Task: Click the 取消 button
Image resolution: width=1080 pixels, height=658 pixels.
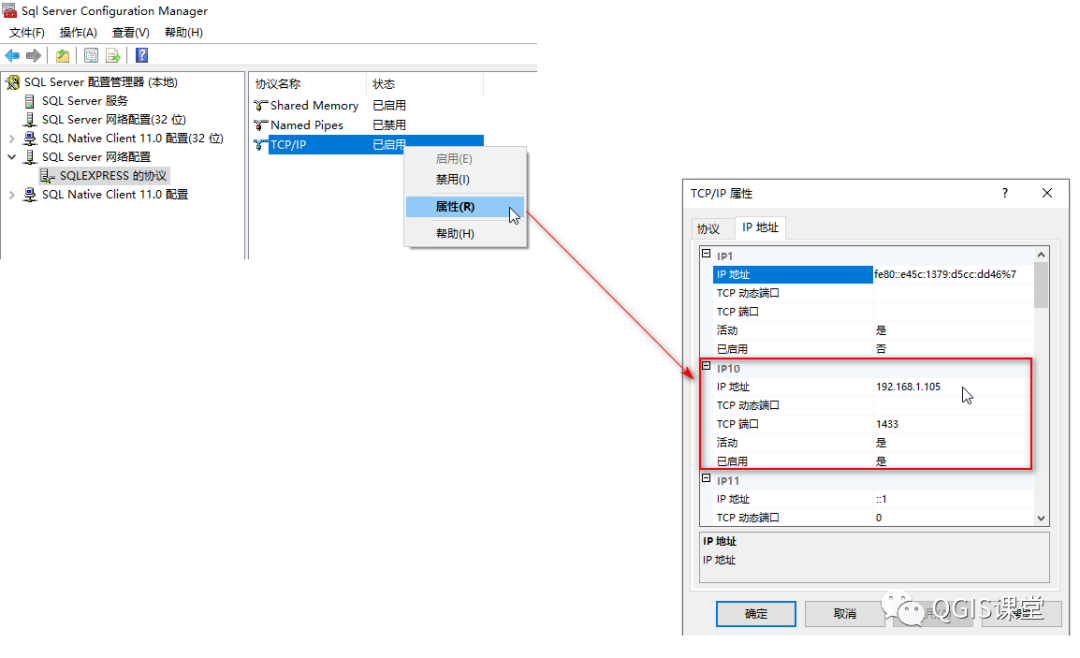Action: (x=844, y=614)
